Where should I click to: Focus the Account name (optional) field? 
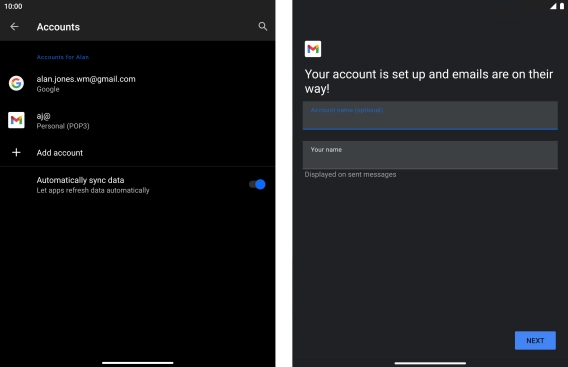pos(430,116)
